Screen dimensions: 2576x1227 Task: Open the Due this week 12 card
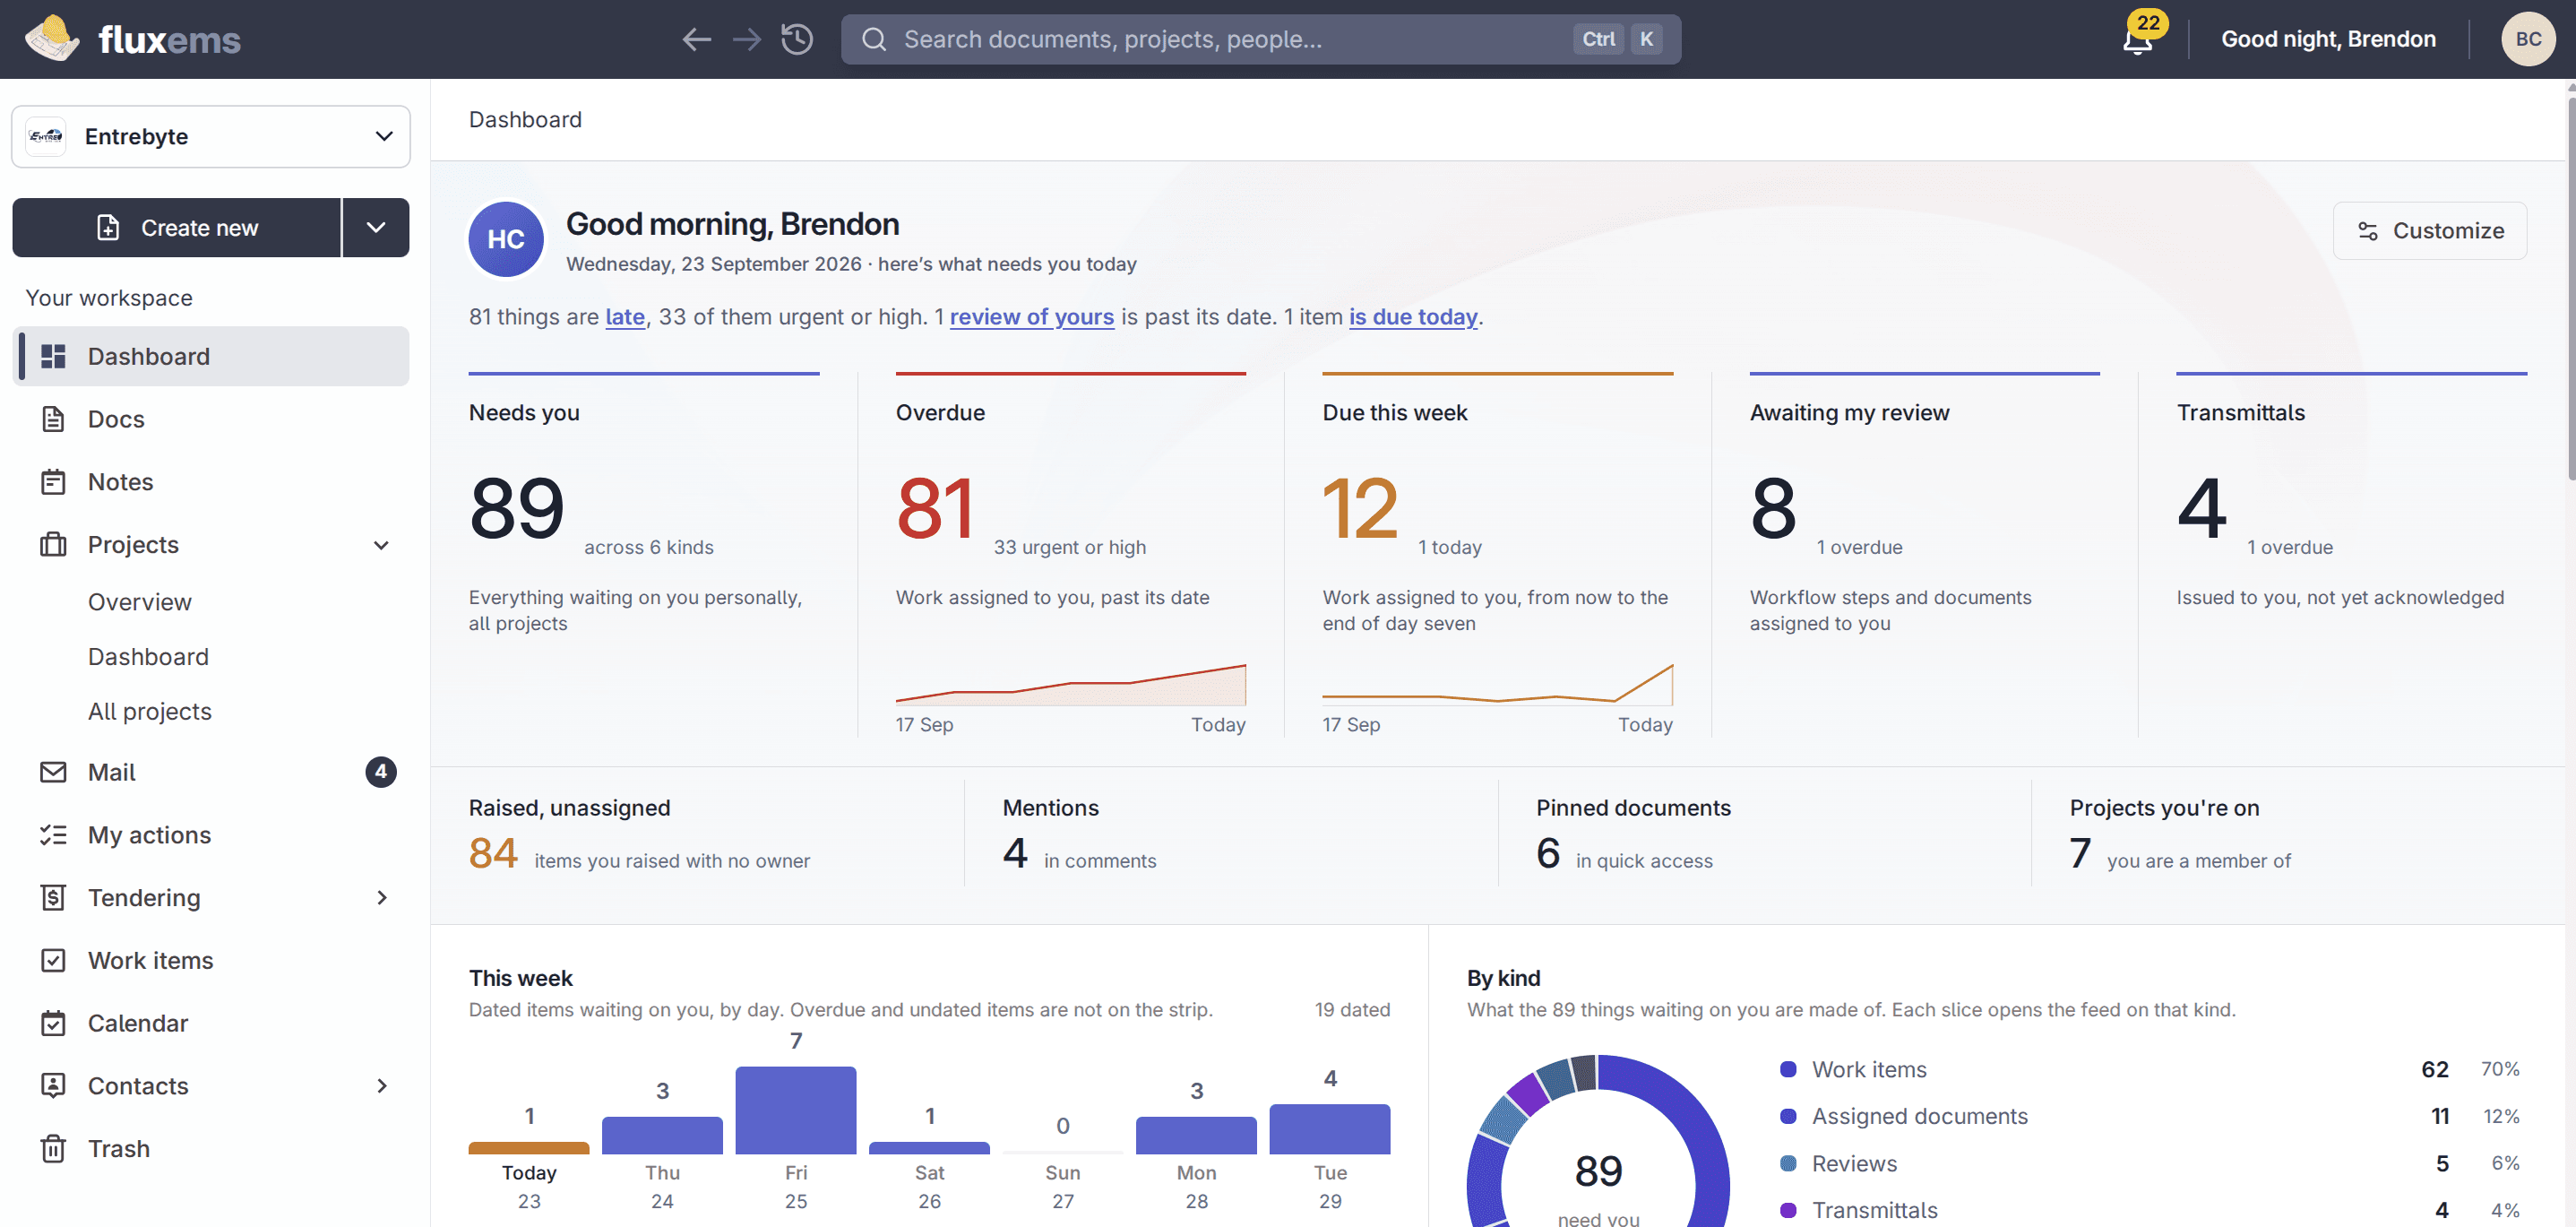1497,555
